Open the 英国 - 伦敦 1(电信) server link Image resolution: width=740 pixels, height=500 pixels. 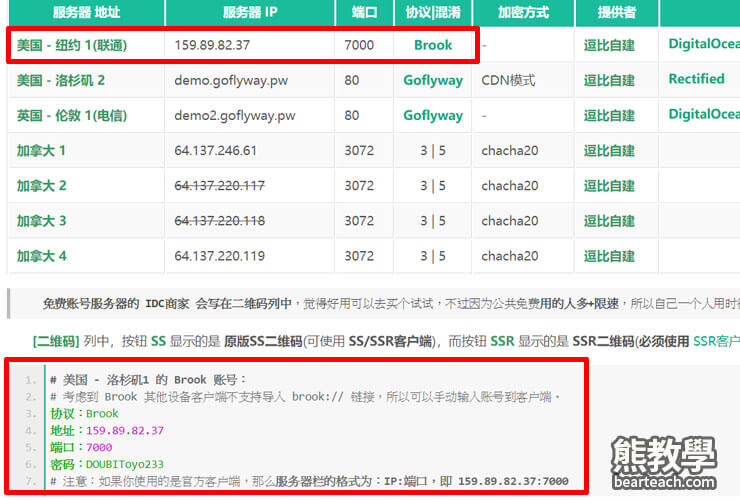click(72, 116)
